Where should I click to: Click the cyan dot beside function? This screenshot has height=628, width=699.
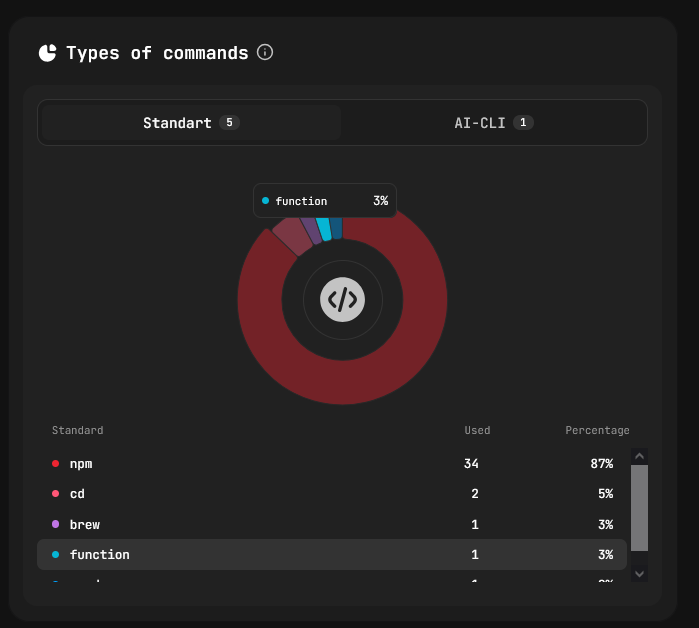point(55,554)
